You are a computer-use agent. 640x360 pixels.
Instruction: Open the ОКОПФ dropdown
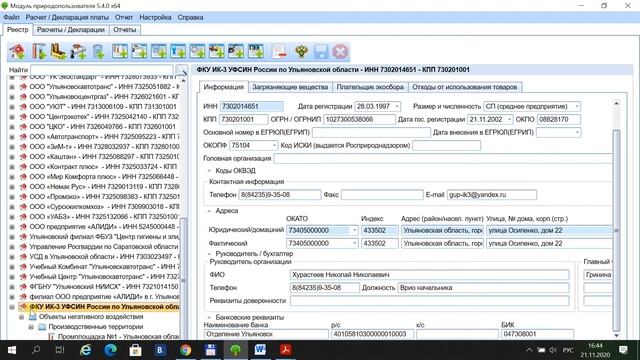pos(274,146)
